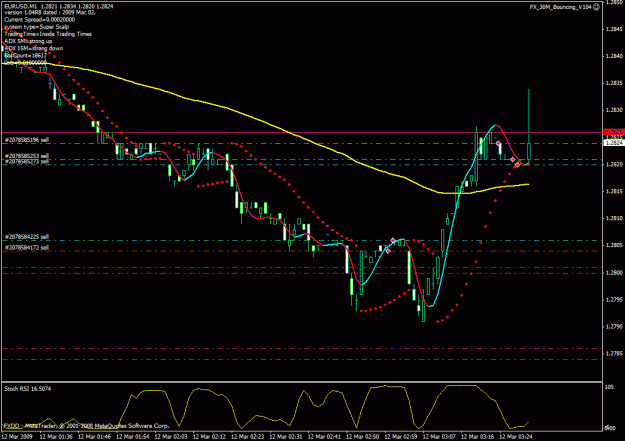Click the 1.2840 price axis label
Image resolution: width=625 pixels, height=441 pixels.
click(613, 56)
